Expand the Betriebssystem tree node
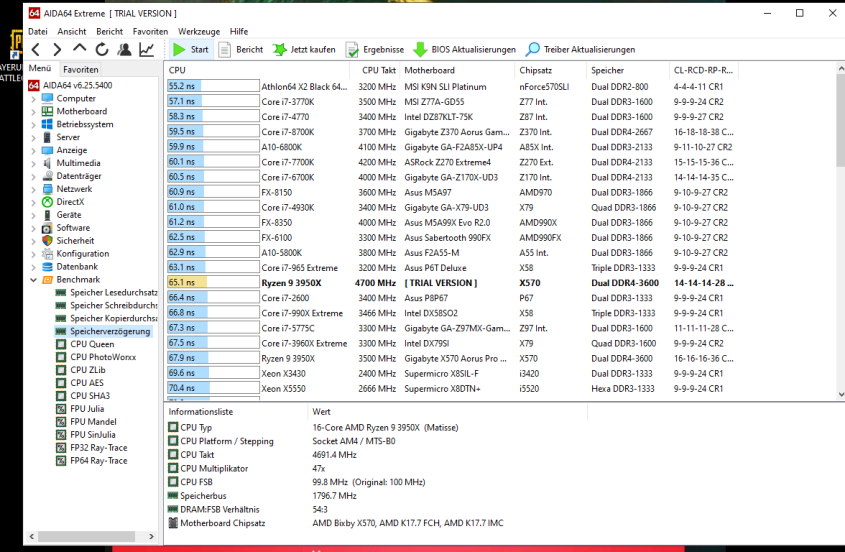 [x=33, y=125]
